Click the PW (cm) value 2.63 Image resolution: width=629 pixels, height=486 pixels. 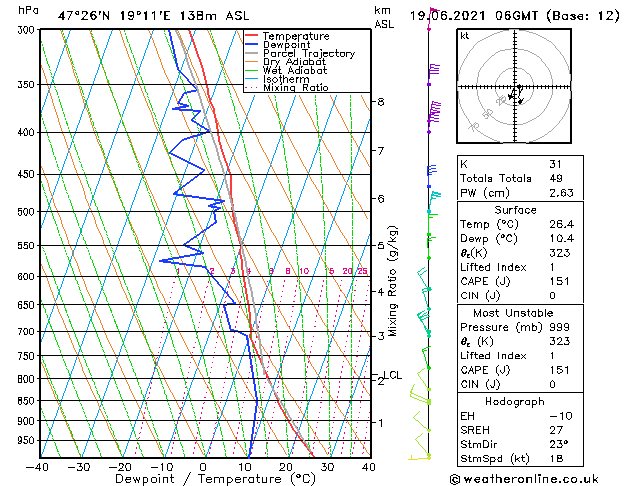[x=562, y=193]
